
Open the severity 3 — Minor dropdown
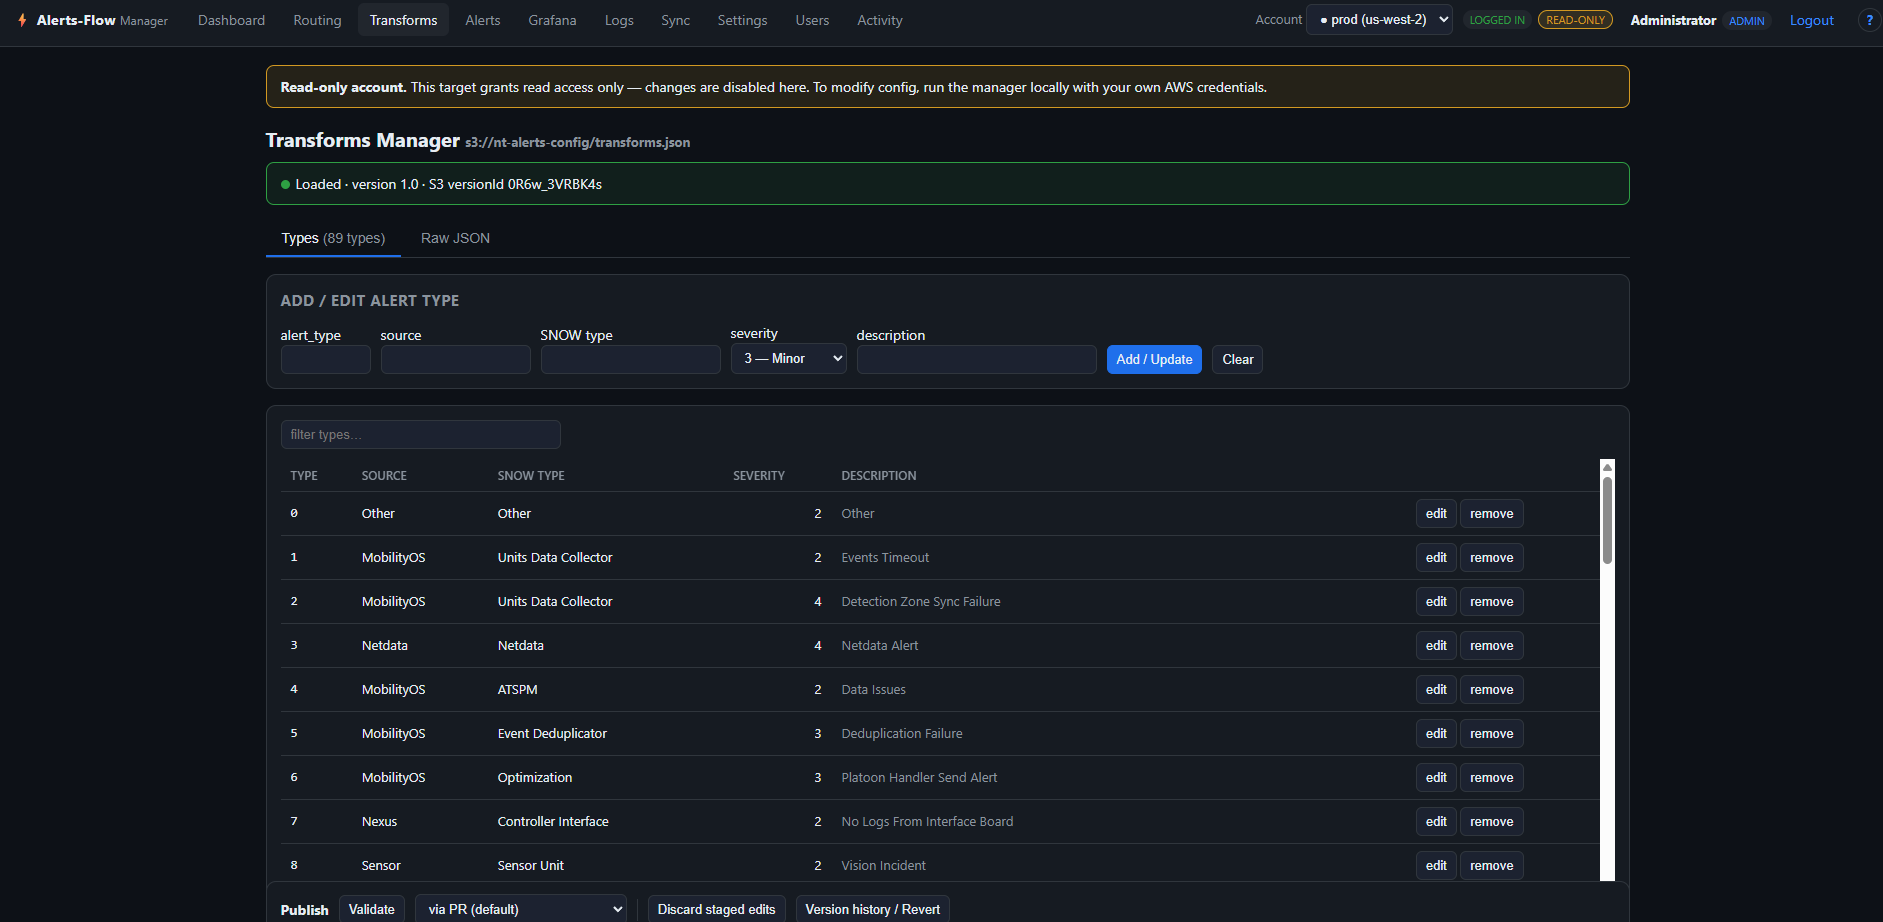click(788, 358)
